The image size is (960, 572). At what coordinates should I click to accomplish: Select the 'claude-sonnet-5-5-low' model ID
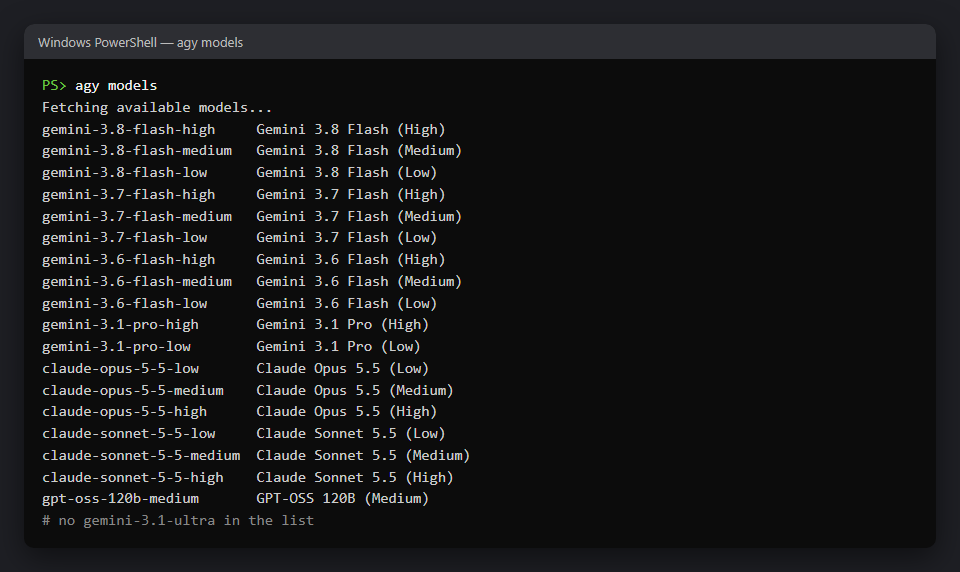coord(129,434)
